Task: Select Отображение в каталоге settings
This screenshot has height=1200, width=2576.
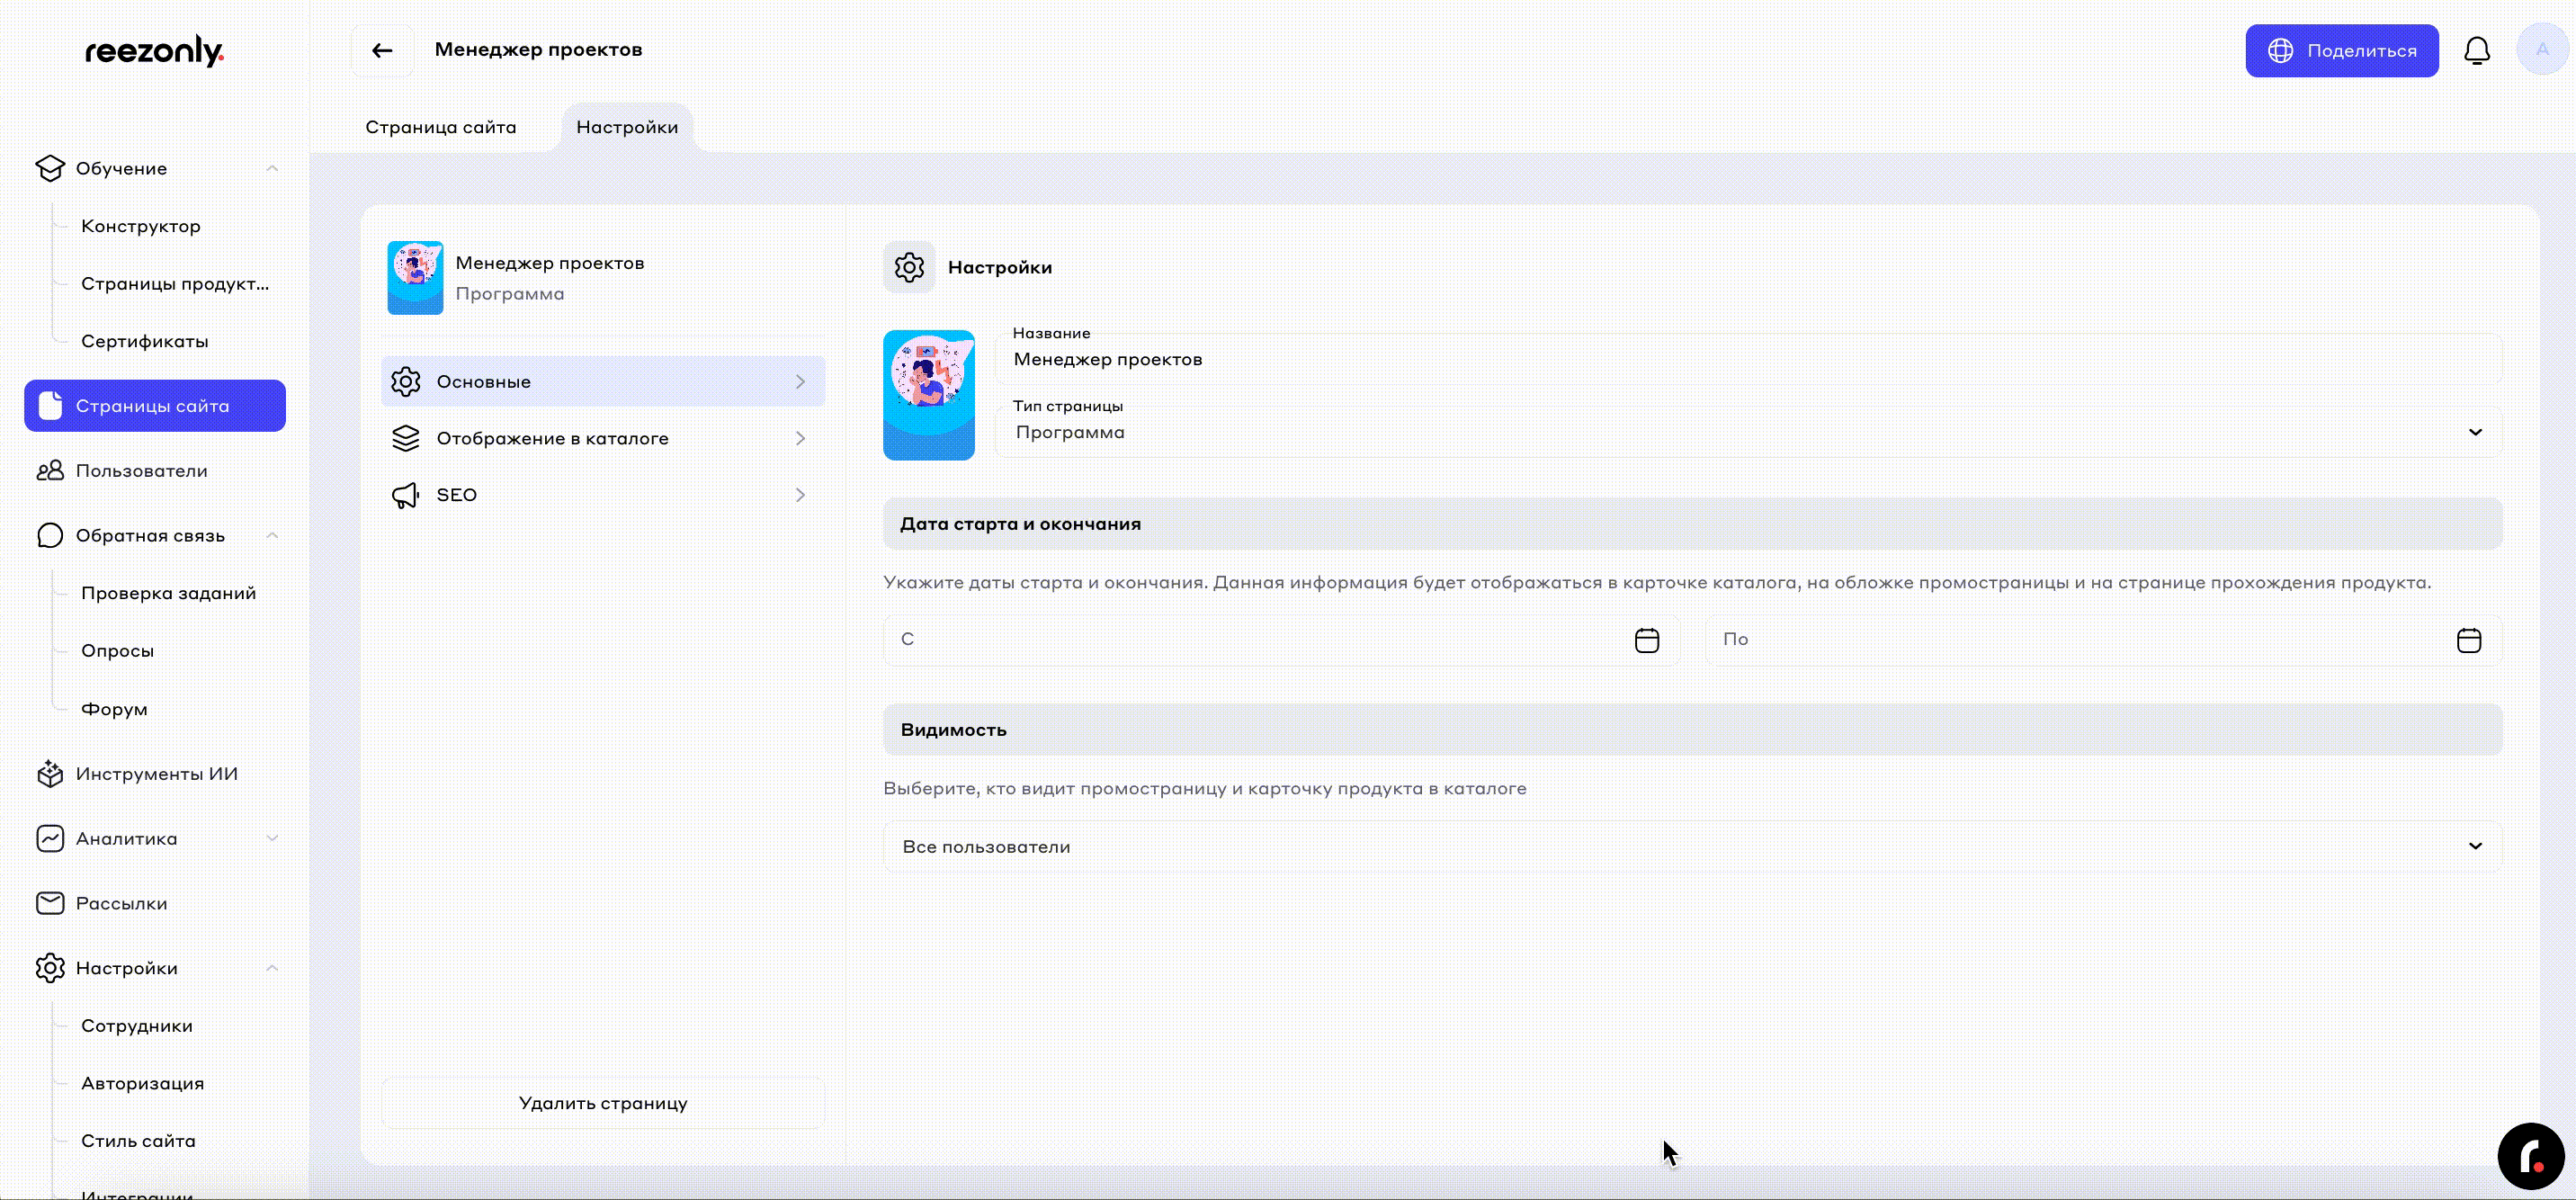Action: click(x=602, y=438)
